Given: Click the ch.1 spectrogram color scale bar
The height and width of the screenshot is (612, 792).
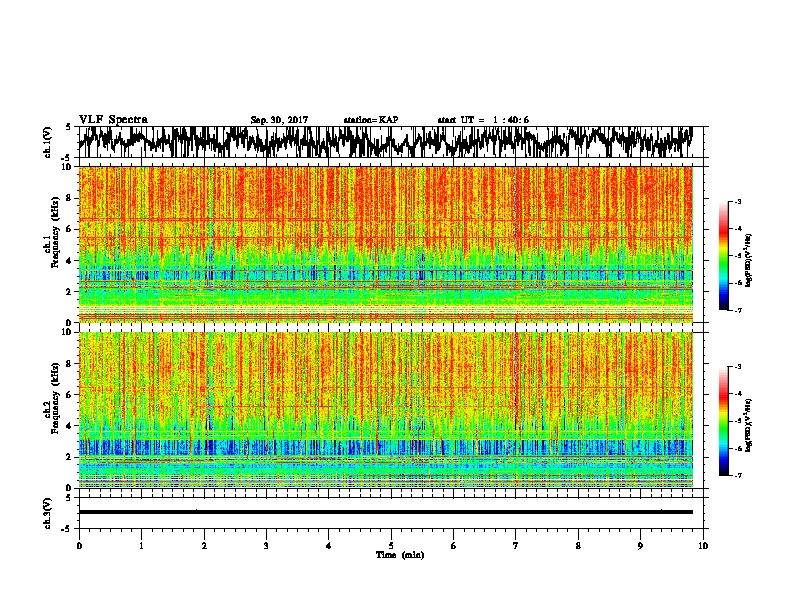Looking at the screenshot, I should (x=723, y=256).
